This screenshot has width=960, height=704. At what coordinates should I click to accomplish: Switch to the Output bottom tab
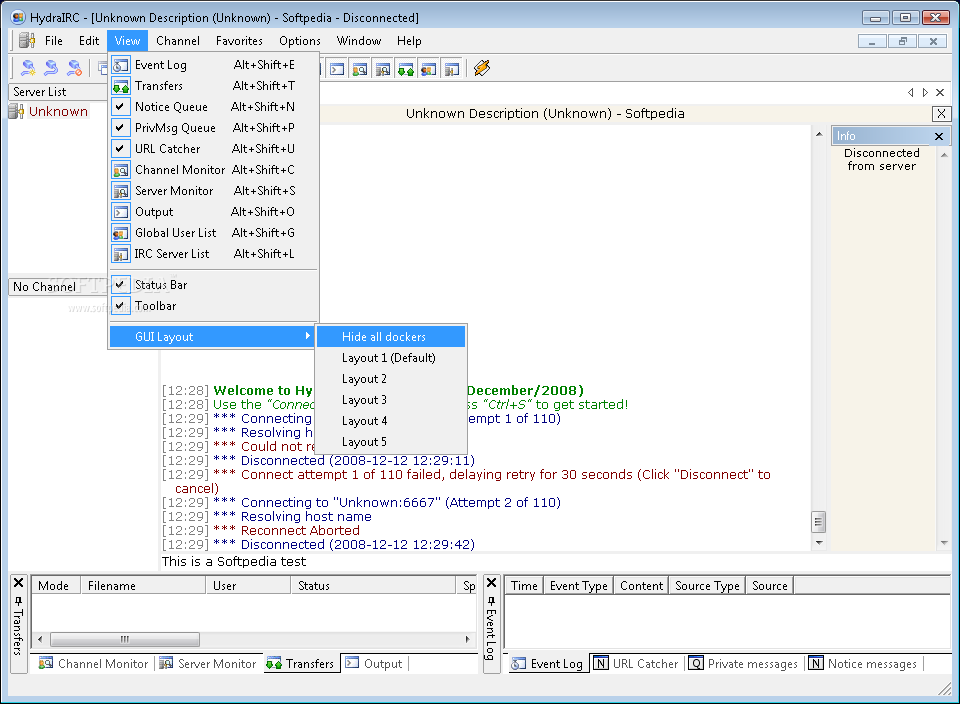(373, 664)
